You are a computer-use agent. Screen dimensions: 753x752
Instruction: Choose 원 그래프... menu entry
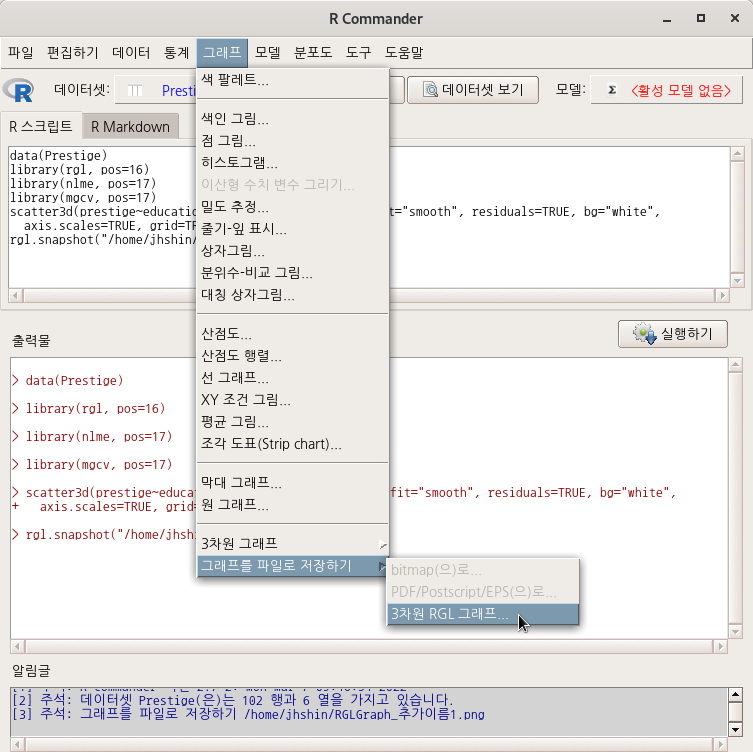coord(292,505)
